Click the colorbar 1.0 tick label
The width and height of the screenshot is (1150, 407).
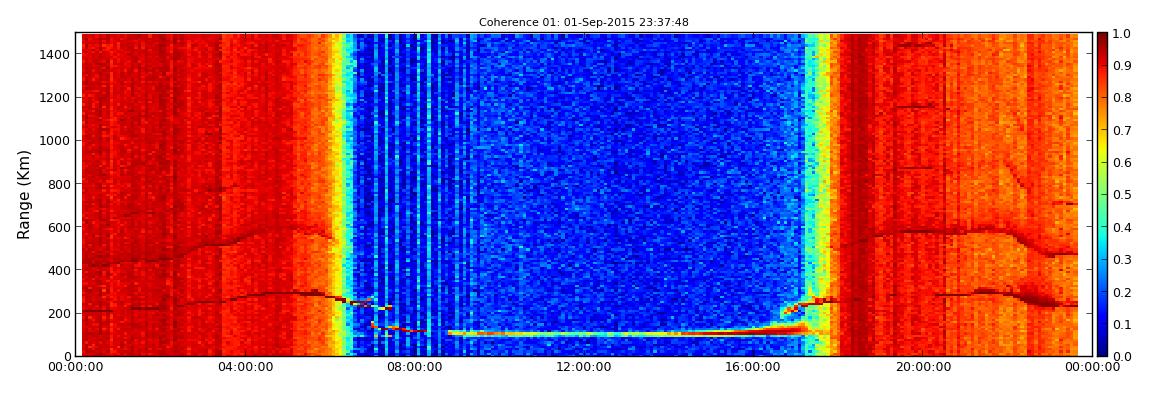tap(1122, 34)
